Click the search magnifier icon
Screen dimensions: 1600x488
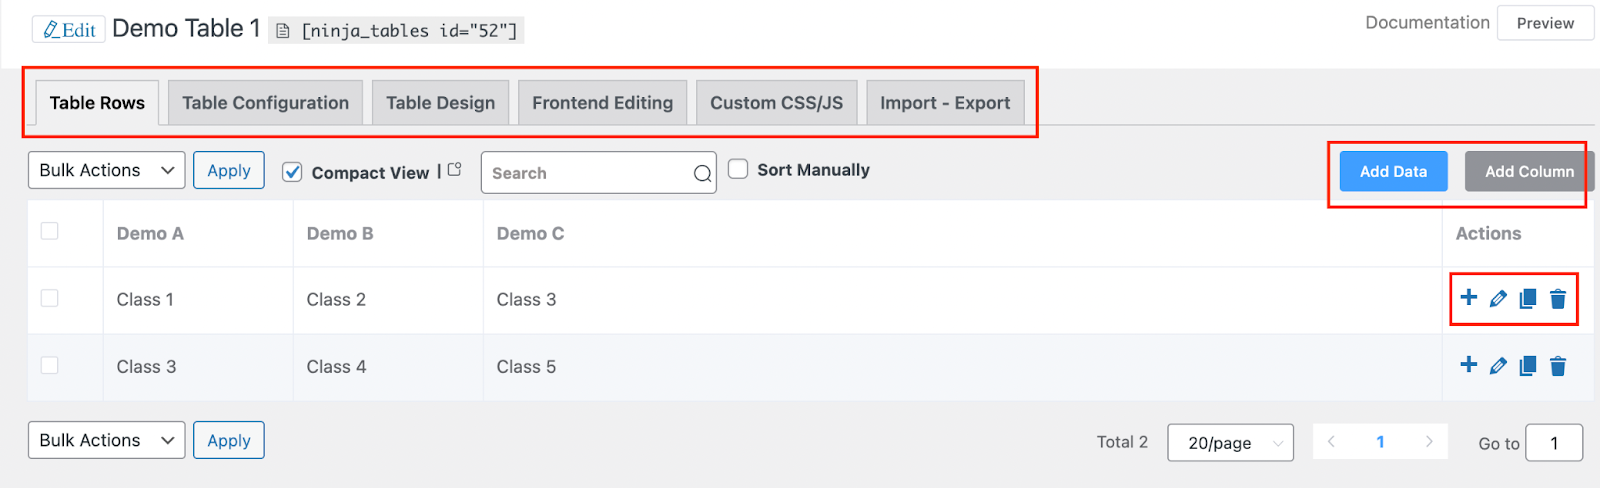pos(702,174)
